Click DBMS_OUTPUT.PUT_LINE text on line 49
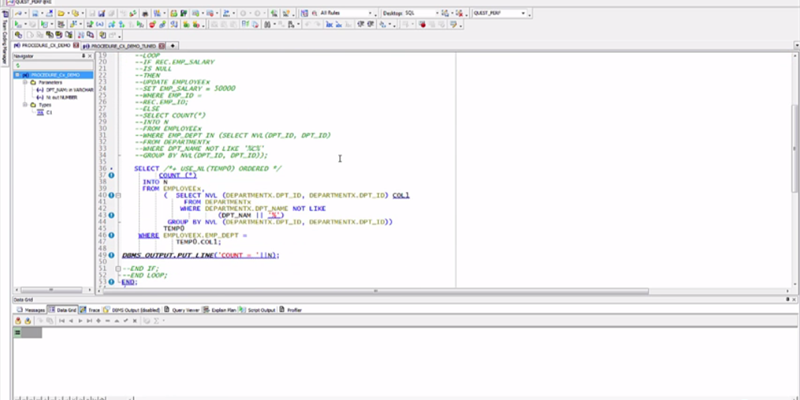Image resolution: width=800 pixels, height=400 pixels. (x=166, y=255)
